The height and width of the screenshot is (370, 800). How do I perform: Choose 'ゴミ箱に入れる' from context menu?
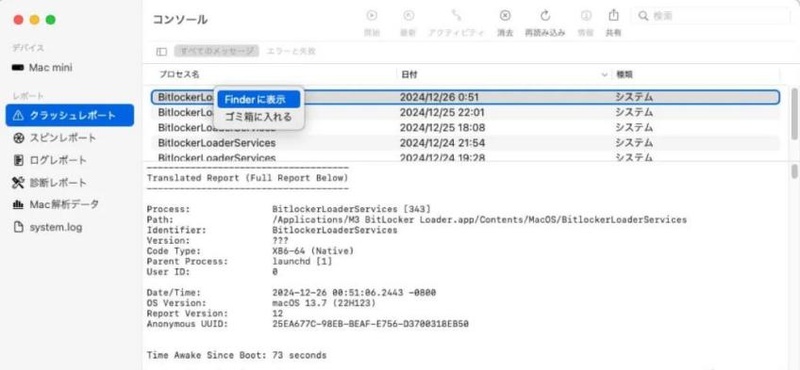pyautogui.click(x=259, y=117)
